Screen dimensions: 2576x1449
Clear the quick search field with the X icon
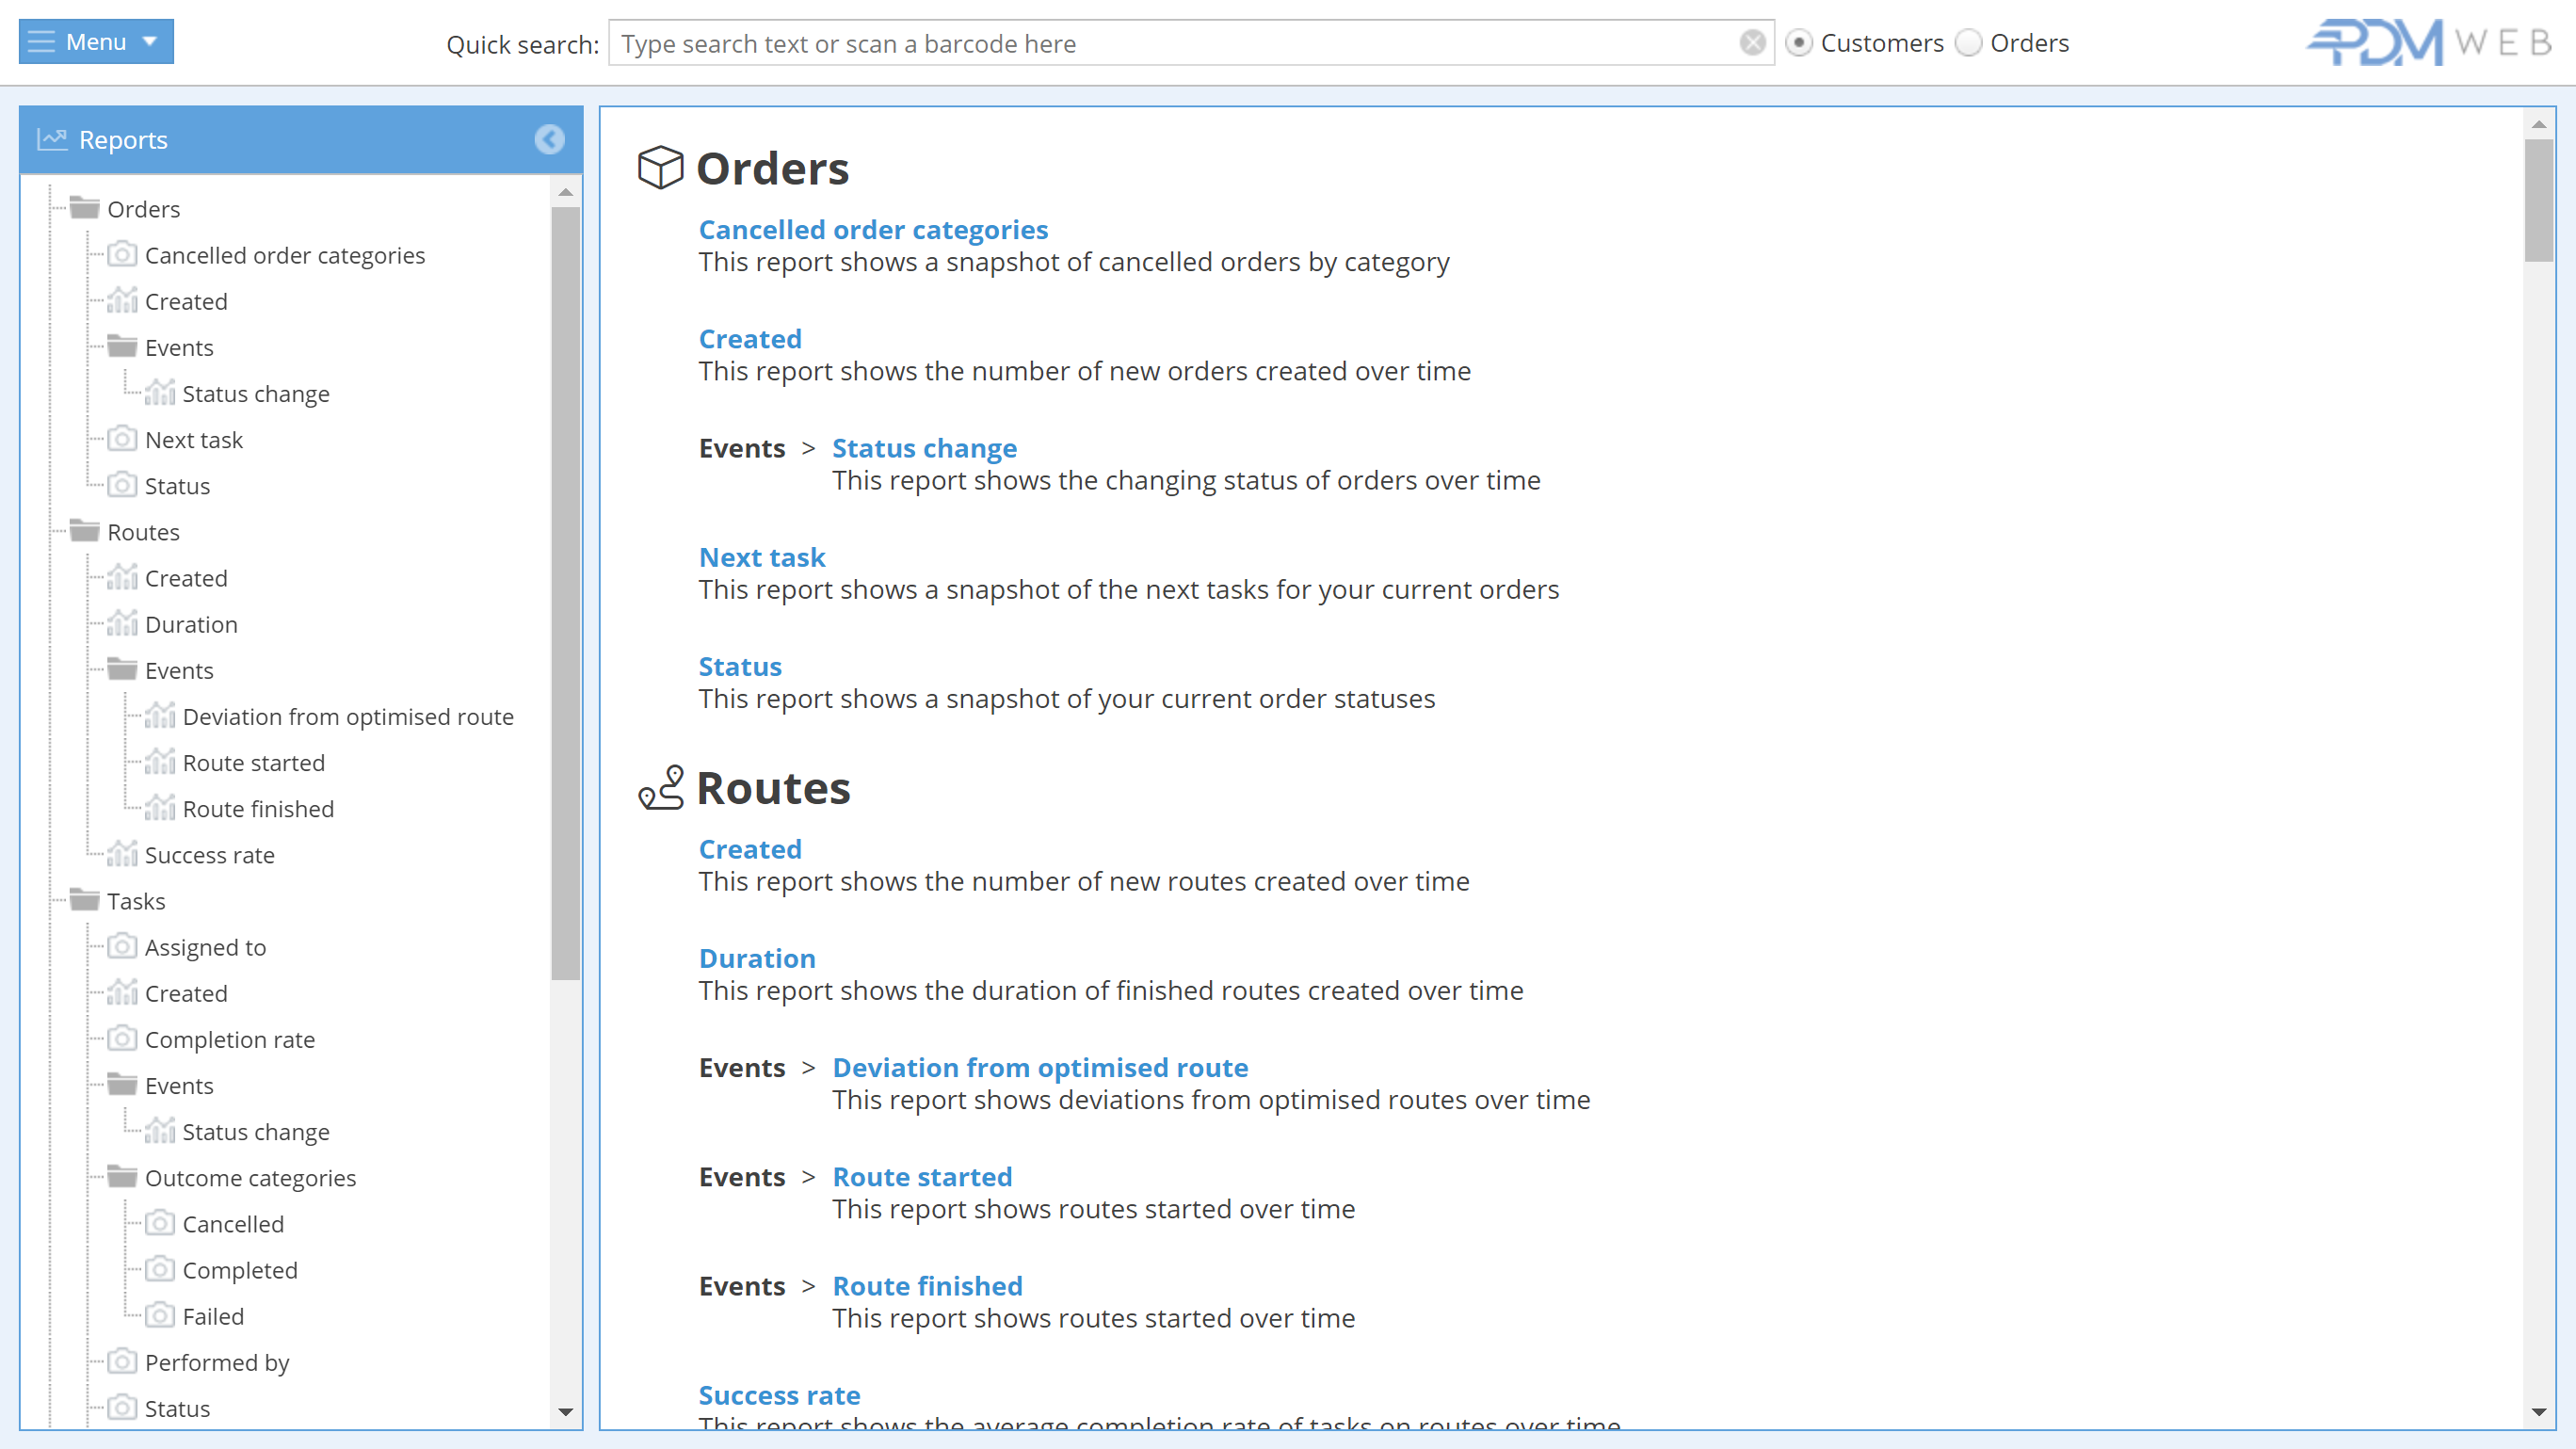pyautogui.click(x=1752, y=42)
